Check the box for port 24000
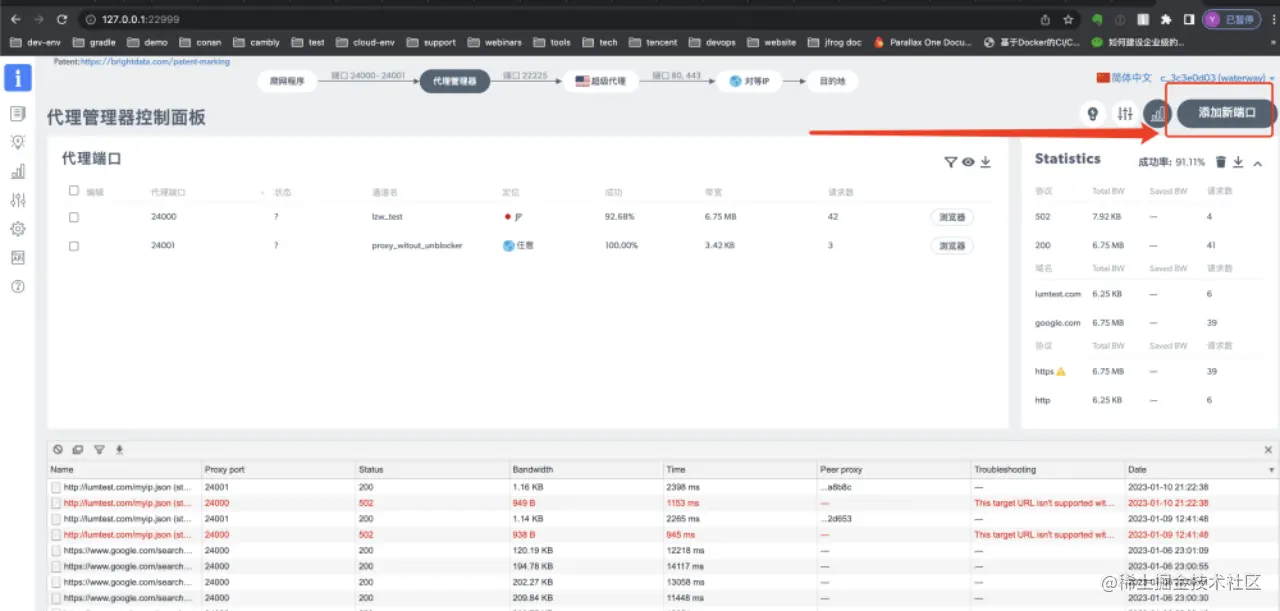Viewport: 1280px width, 611px height. click(74, 217)
